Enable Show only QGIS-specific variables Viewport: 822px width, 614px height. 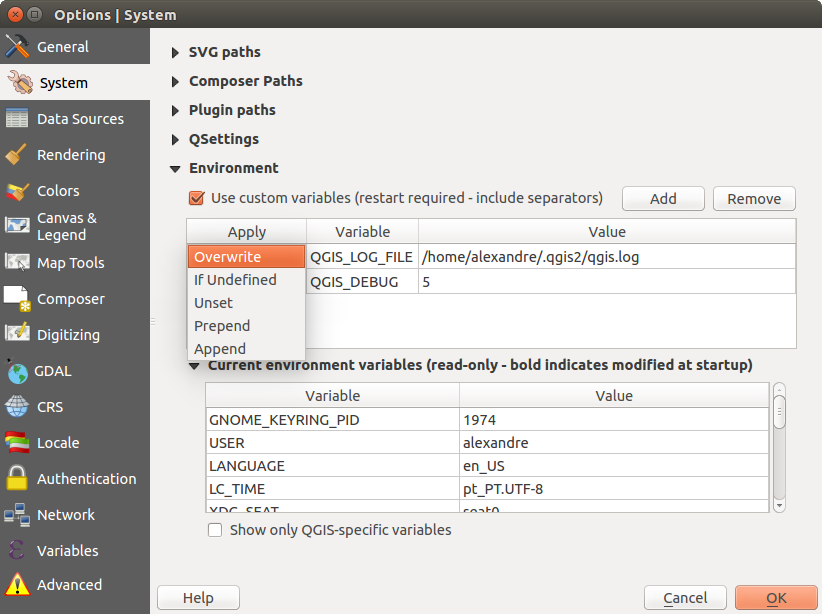[x=215, y=530]
